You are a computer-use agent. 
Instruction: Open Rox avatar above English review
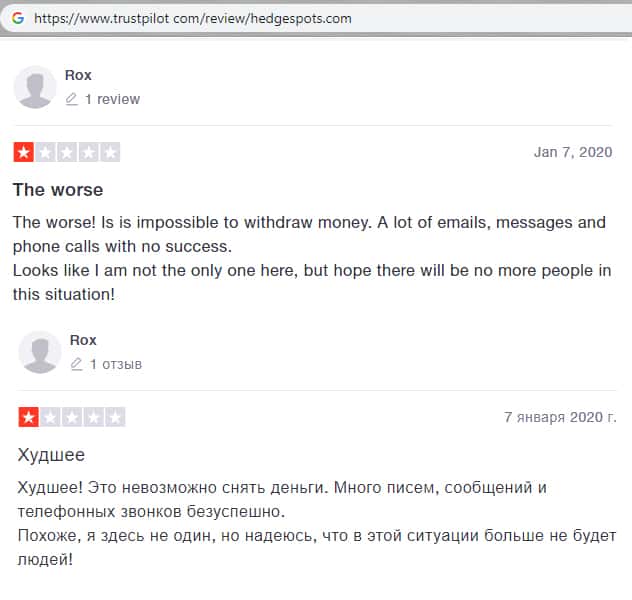[35, 87]
